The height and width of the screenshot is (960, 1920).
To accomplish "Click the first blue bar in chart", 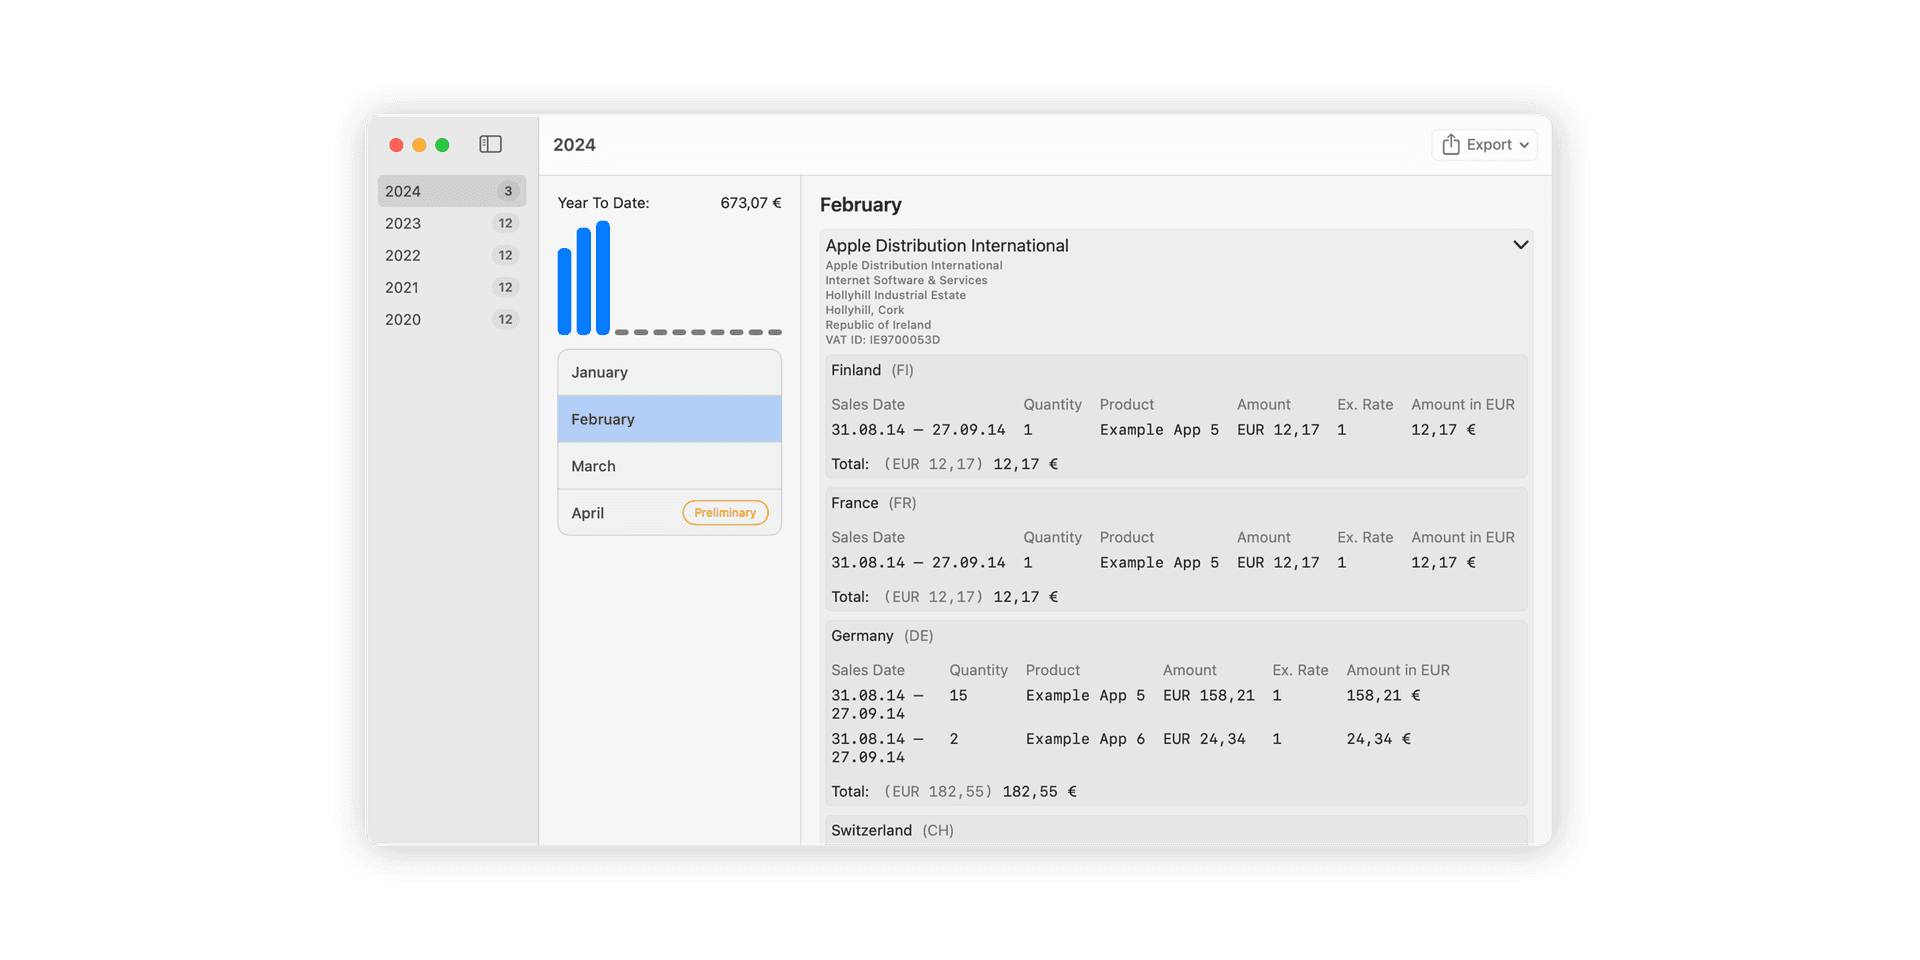I will [x=564, y=291].
